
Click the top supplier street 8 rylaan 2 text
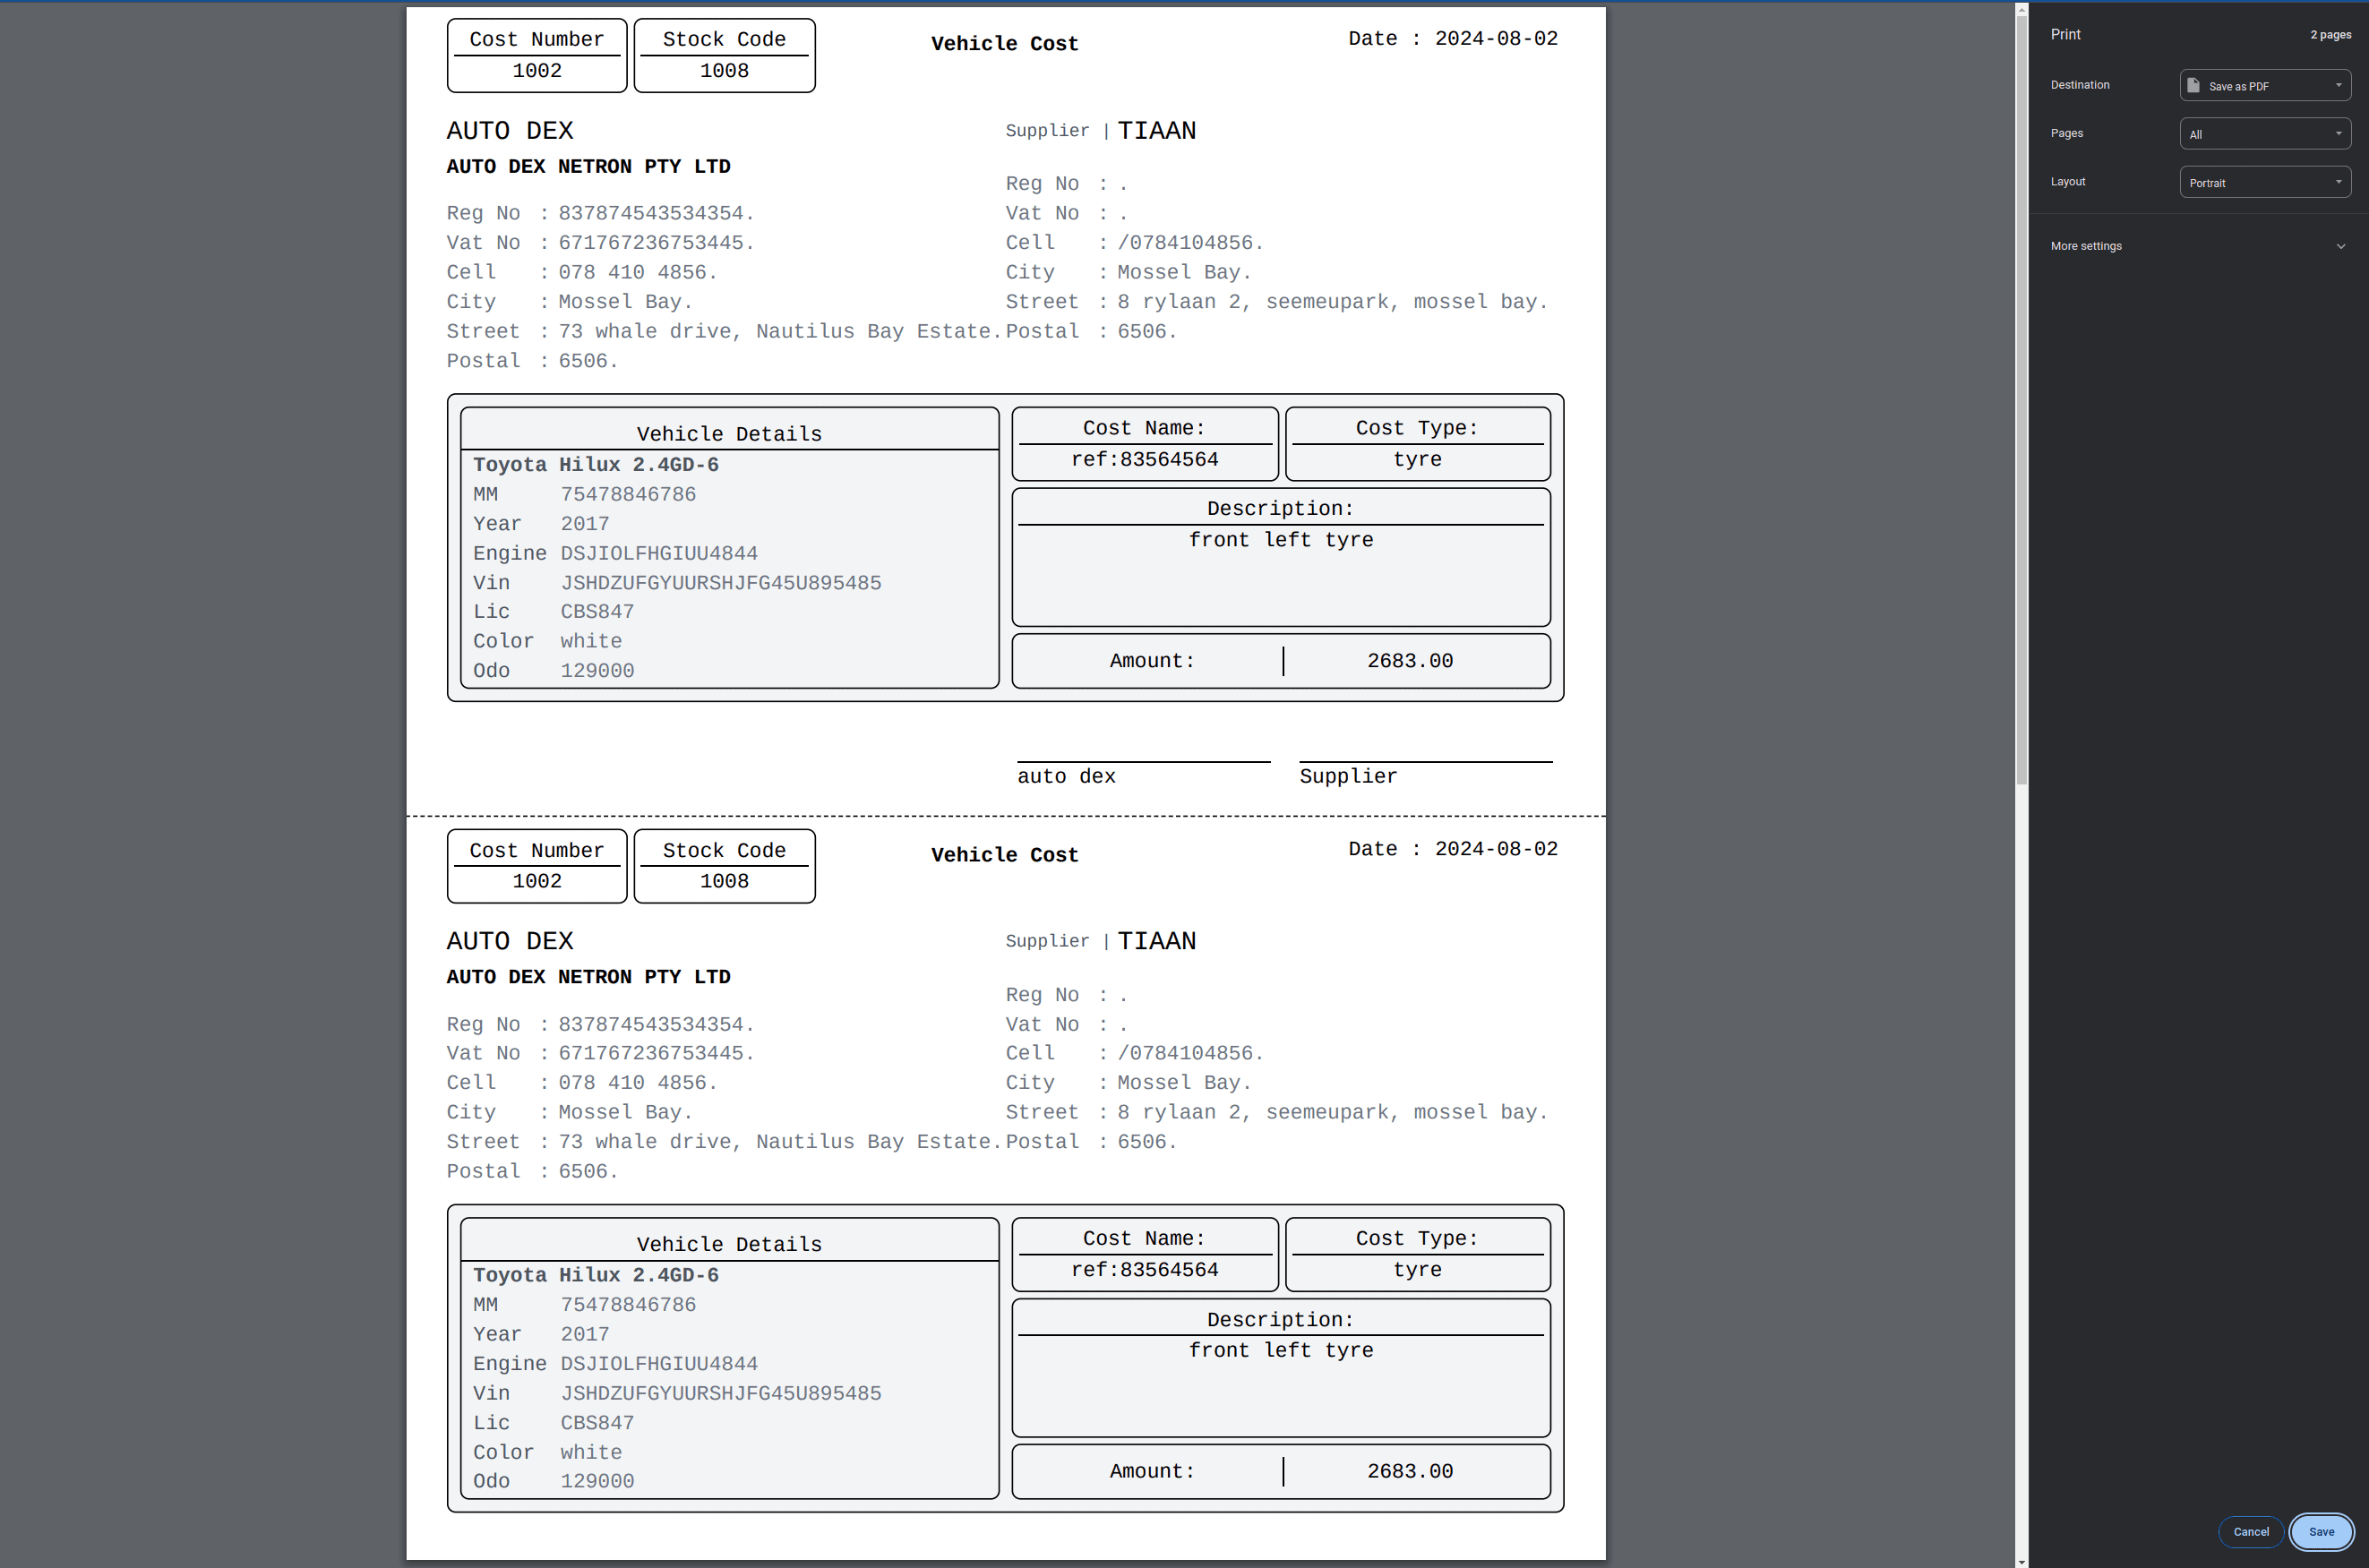[x=1332, y=302]
